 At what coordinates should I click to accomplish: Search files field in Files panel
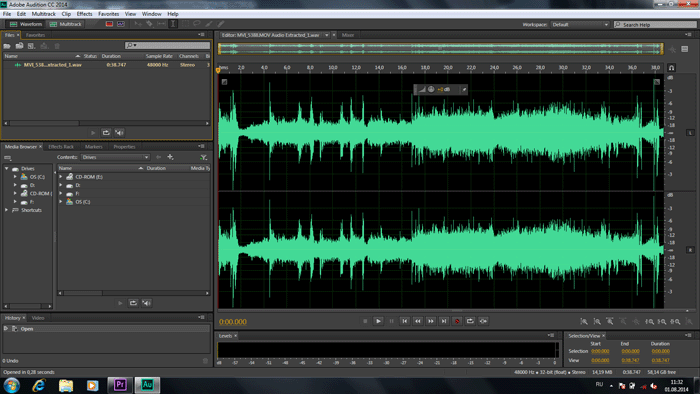point(167,45)
